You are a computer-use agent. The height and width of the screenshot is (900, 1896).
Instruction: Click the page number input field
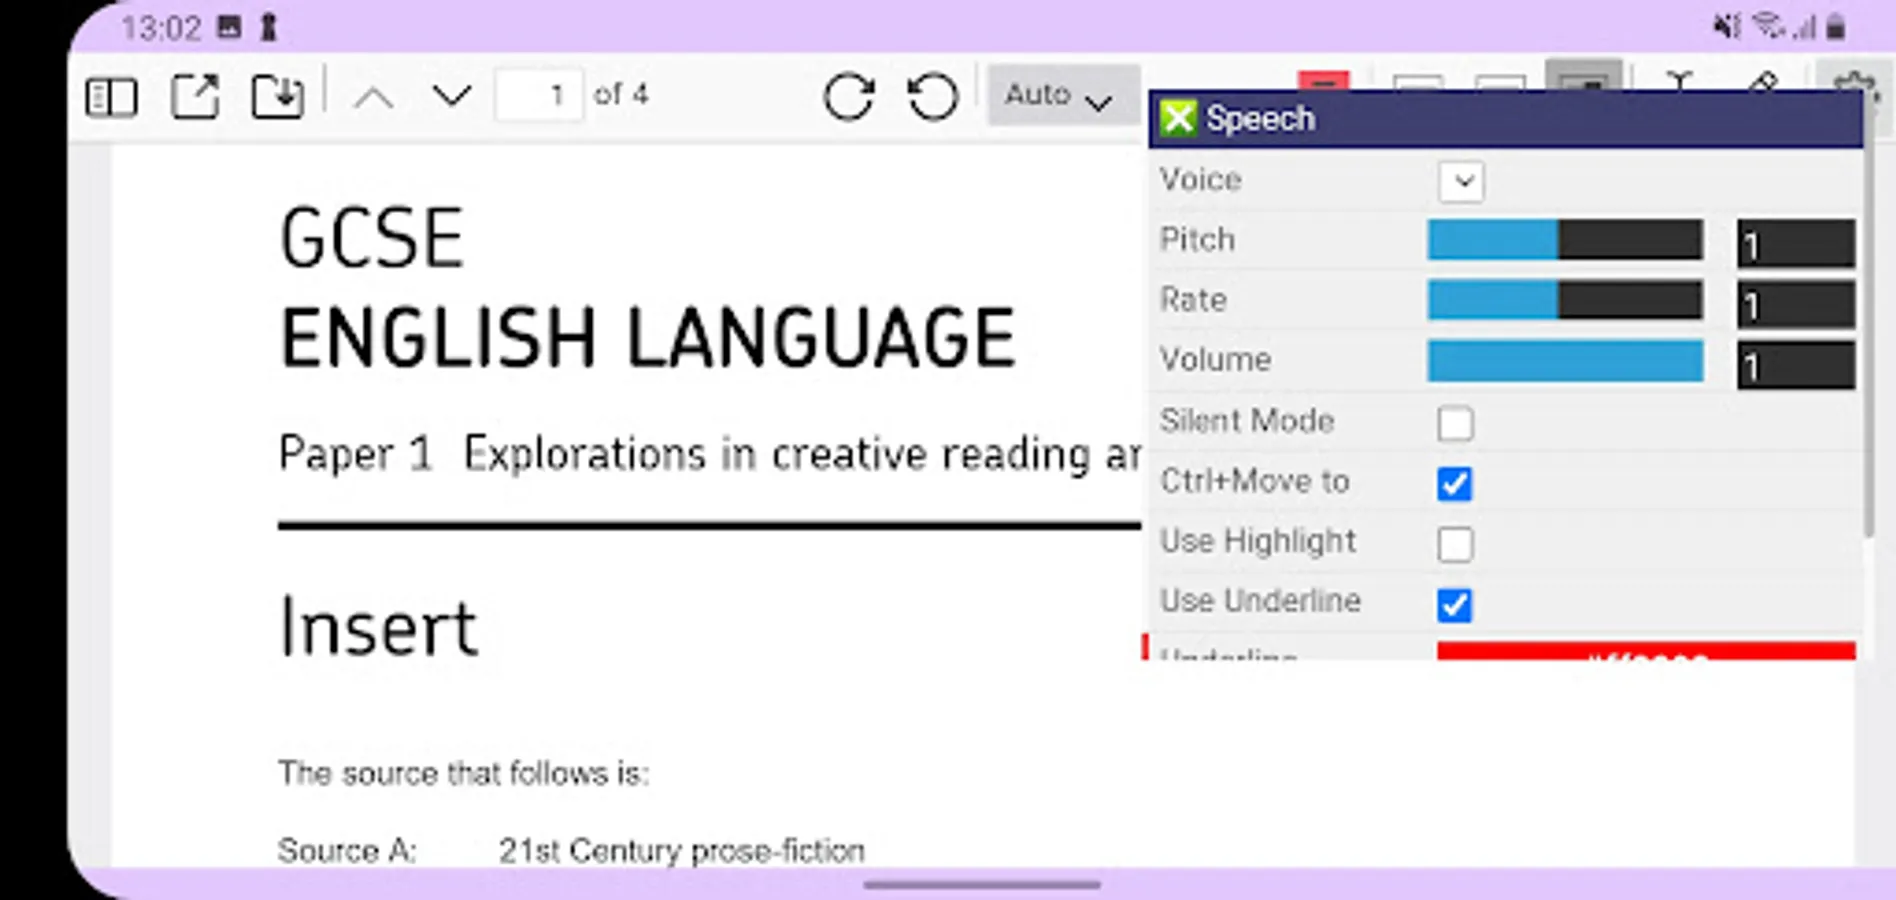click(539, 93)
